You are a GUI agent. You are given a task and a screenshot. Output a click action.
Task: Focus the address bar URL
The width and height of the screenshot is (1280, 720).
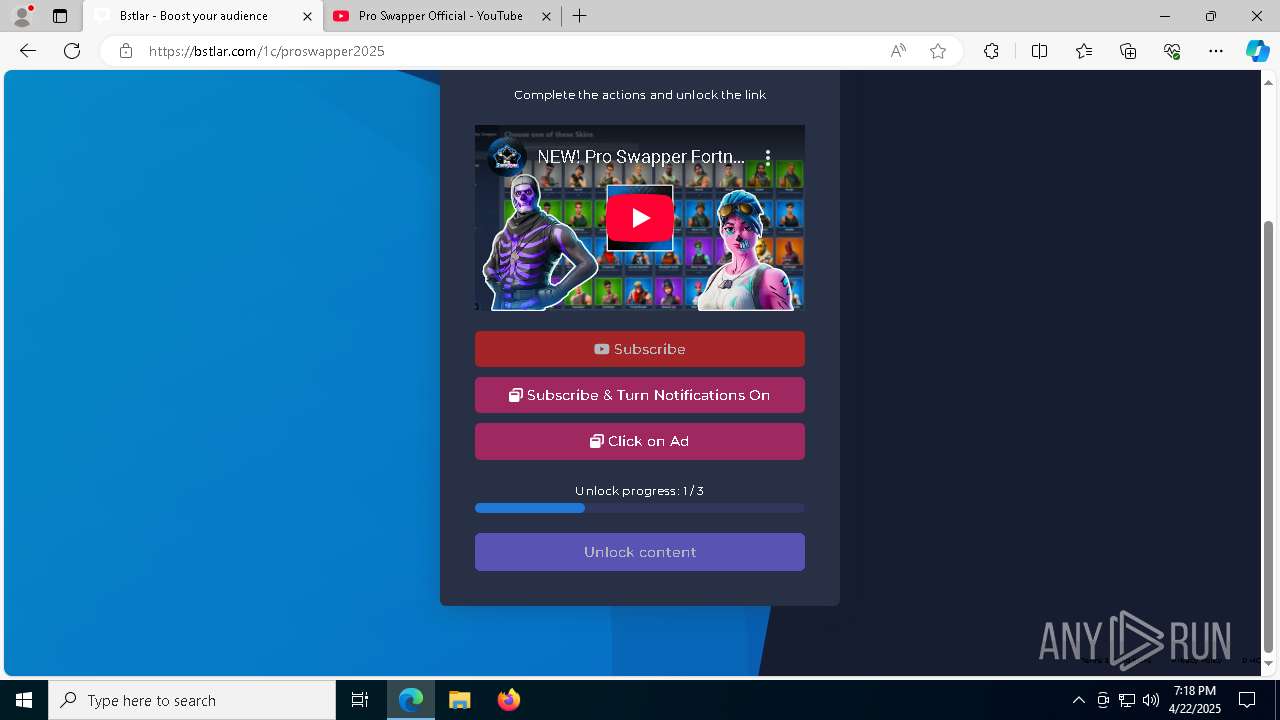(267, 51)
